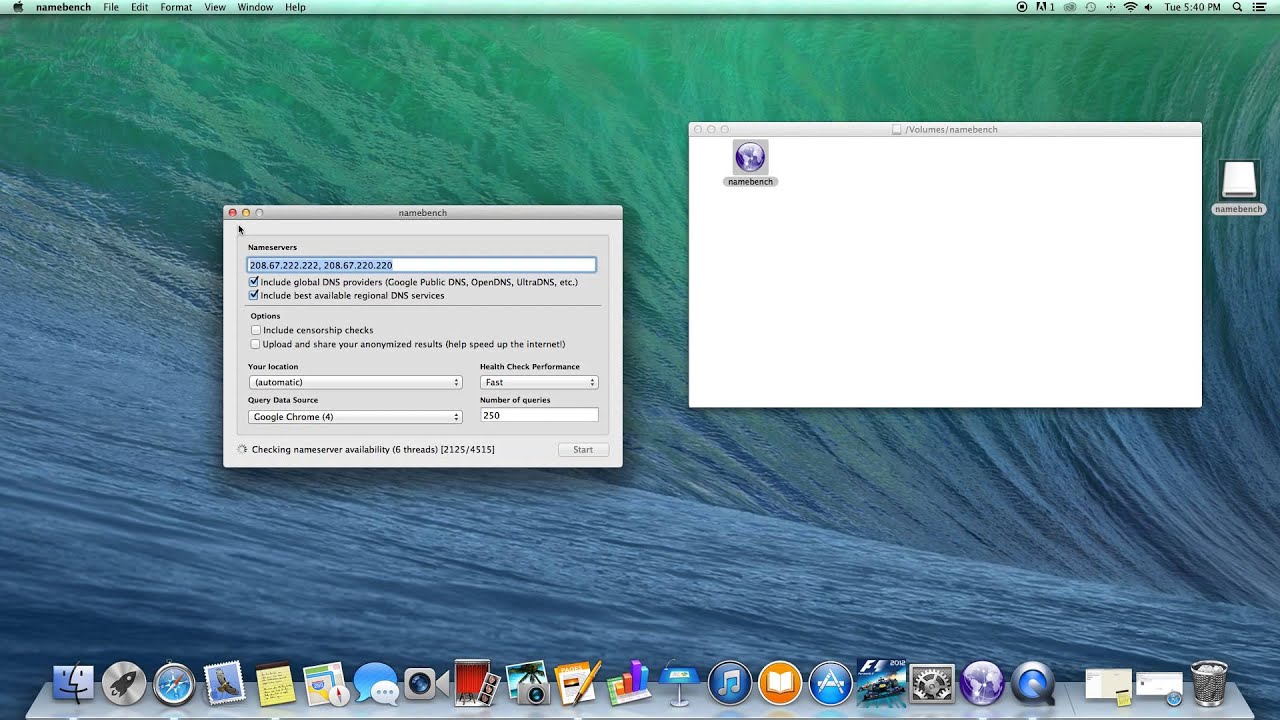Open Messages chat bubble in Dock
1280x720 pixels.
coord(376,684)
